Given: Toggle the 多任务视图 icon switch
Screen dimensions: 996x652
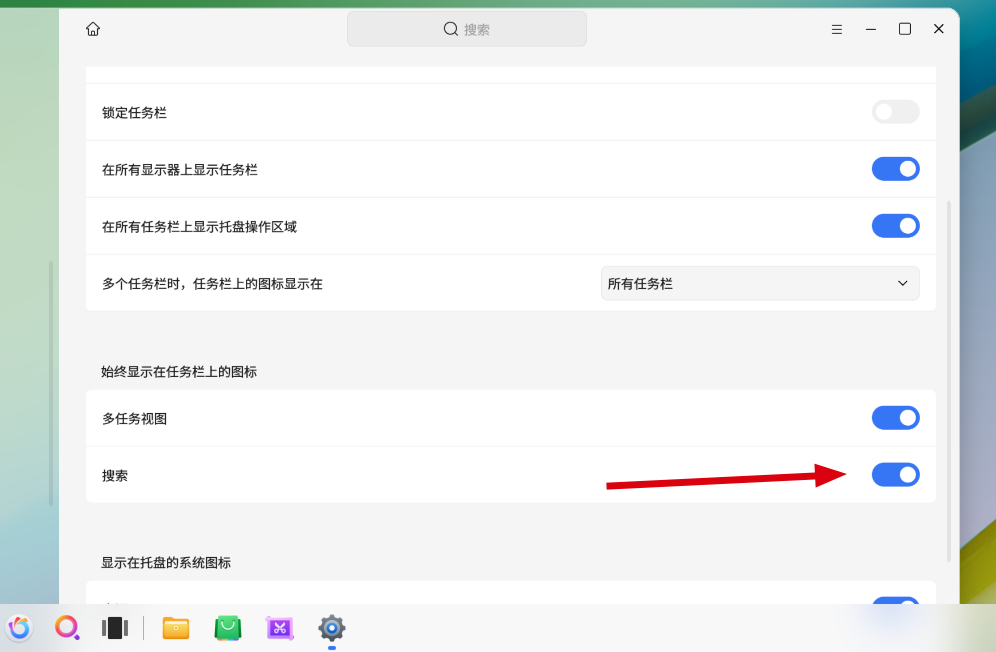Looking at the screenshot, I should click(896, 418).
